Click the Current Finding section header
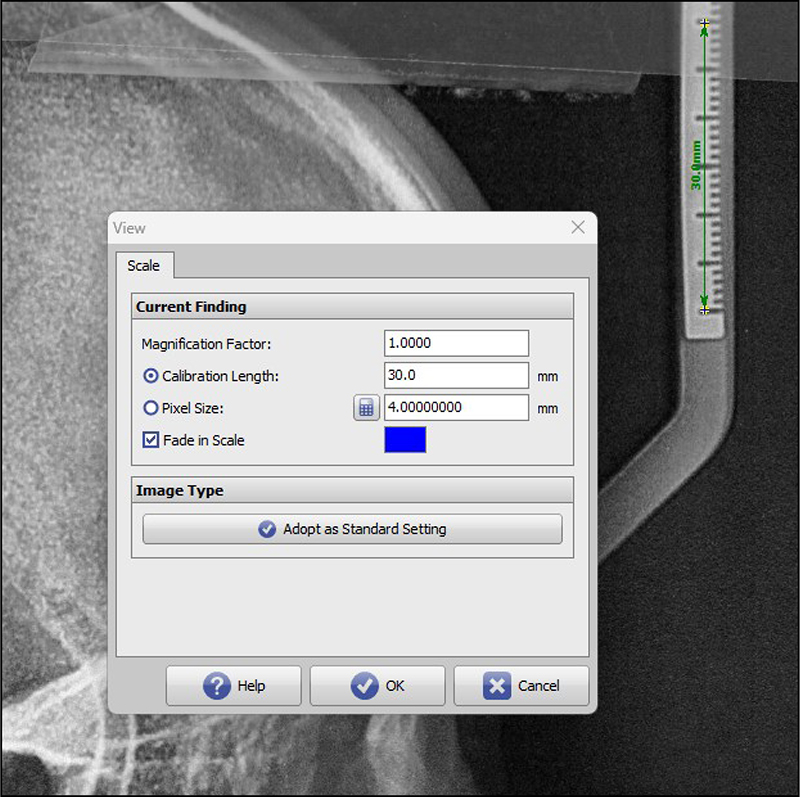This screenshot has height=797, width=800. click(353, 306)
